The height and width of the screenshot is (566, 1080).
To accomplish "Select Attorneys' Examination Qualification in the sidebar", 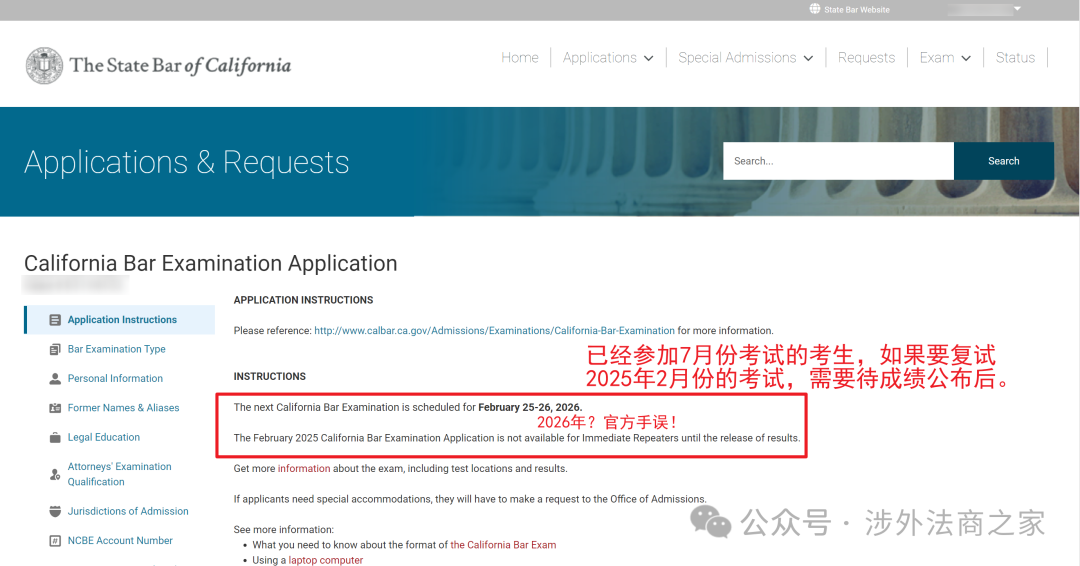I will (119, 474).
